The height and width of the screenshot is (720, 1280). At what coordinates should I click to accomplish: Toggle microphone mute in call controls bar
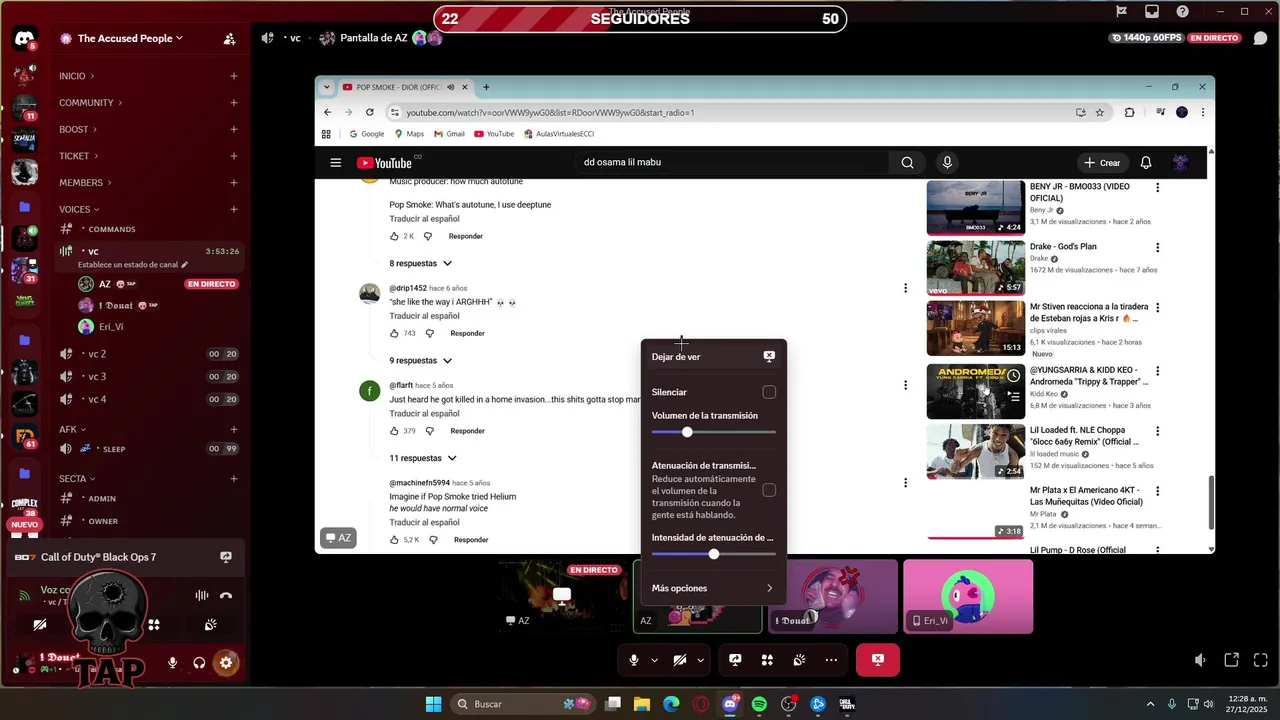coord(634,660)
